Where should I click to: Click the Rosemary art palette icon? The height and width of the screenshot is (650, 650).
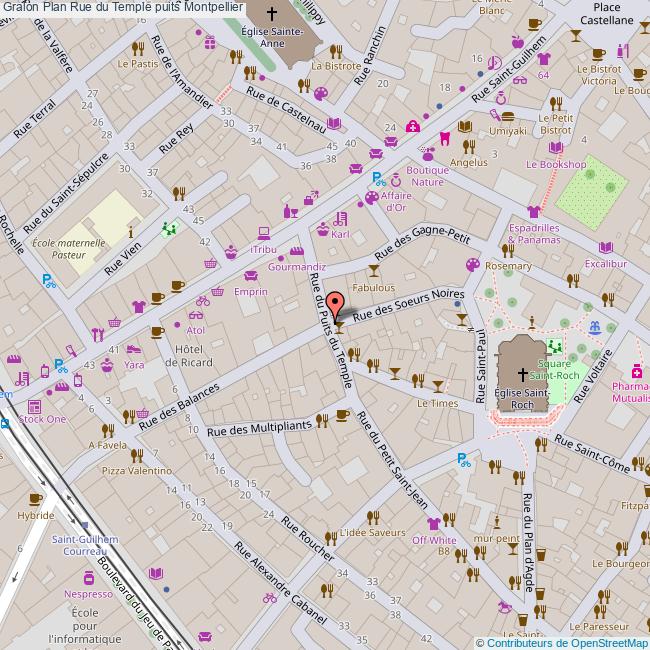[x=474, y=264]
